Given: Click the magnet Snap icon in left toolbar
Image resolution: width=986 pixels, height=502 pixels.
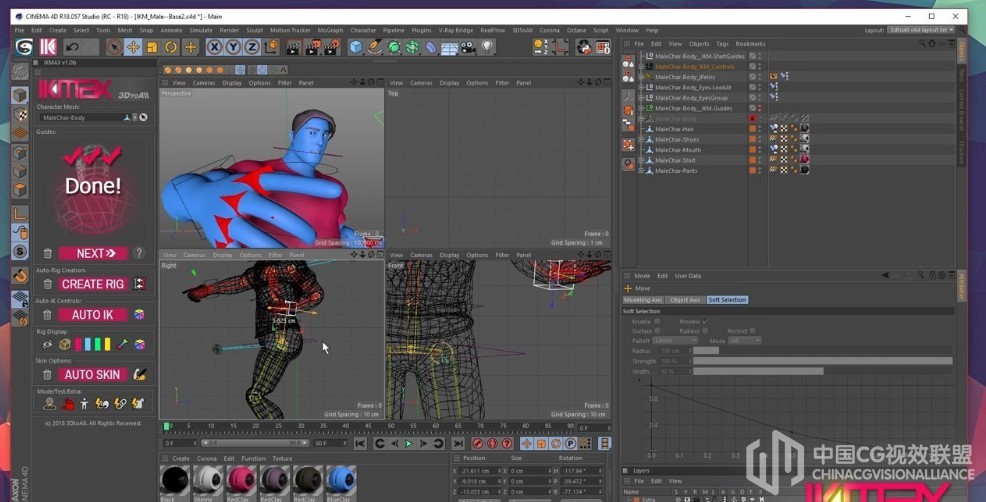Looking at the screenshot, I should click(20, 276).
